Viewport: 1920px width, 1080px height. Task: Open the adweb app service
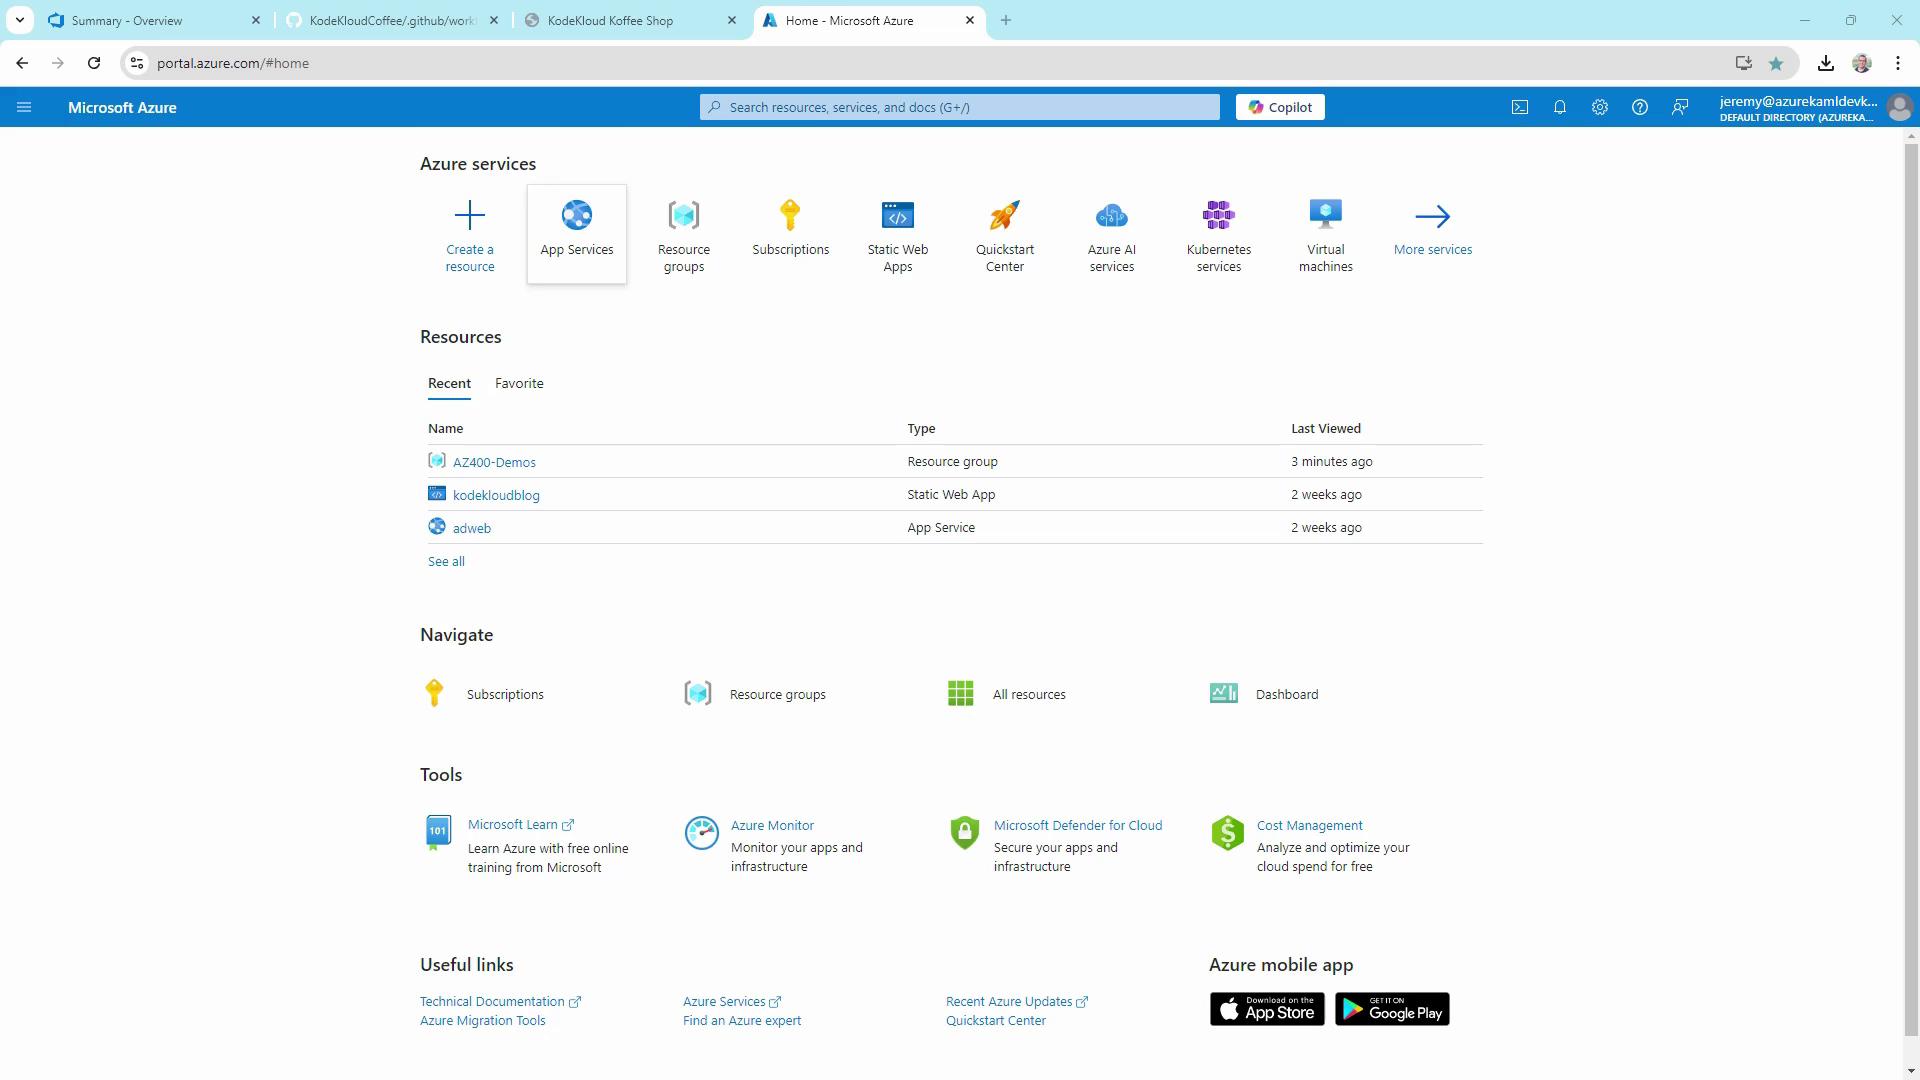click(472, 528)
